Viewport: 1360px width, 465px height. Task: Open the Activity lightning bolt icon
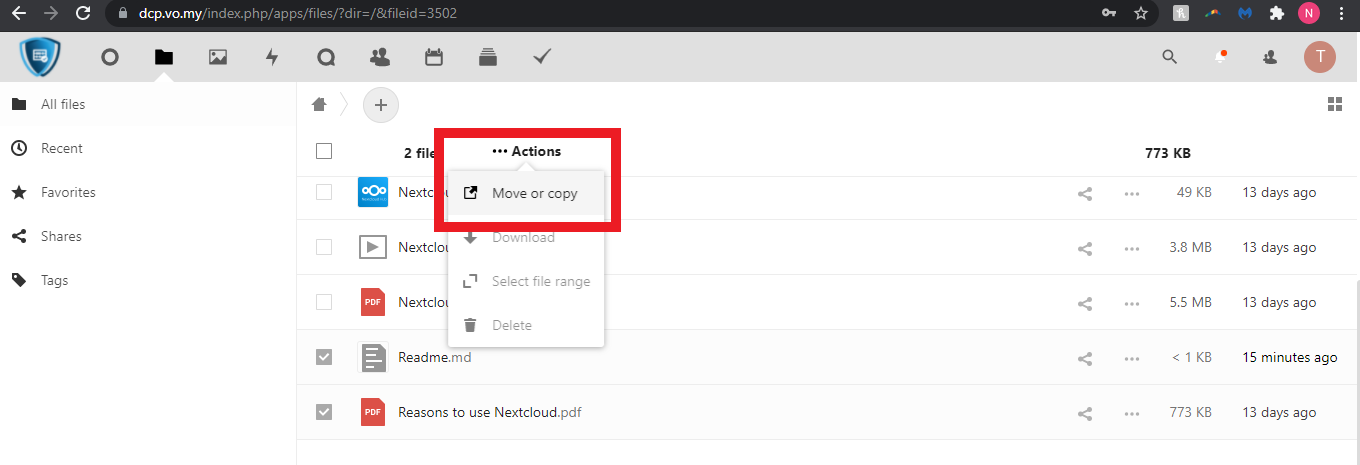[272, 58]
